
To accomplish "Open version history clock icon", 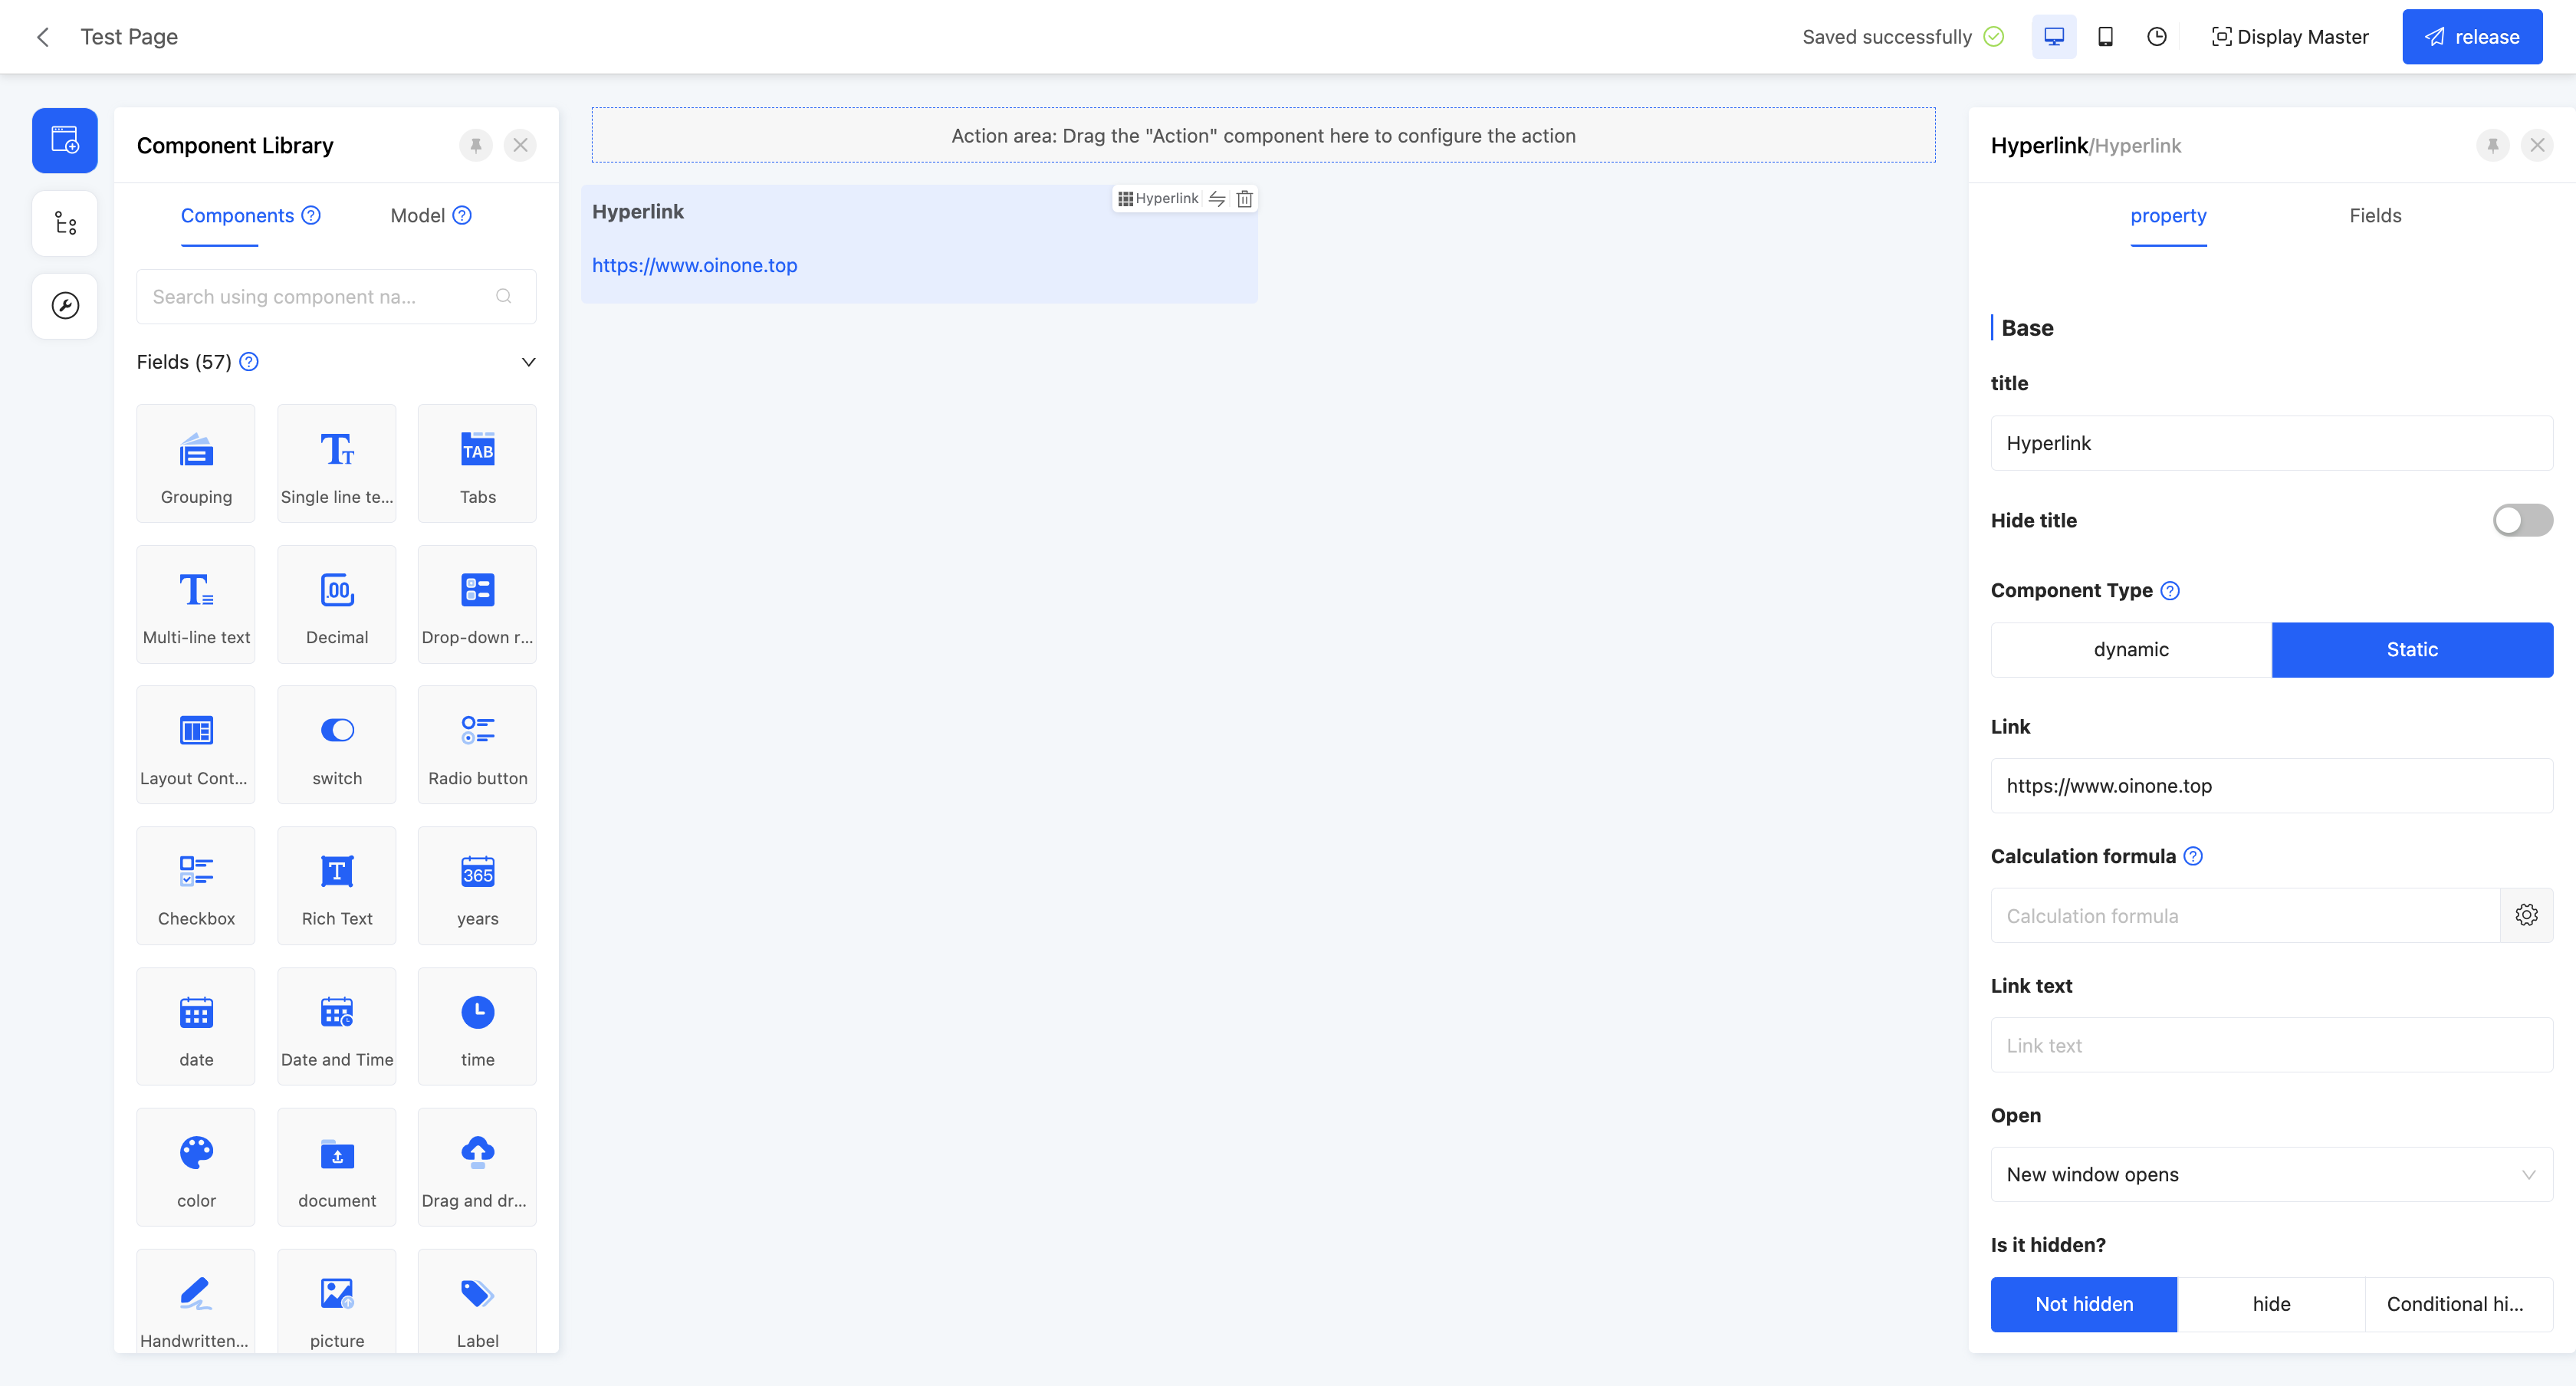I will (2157, 37).
